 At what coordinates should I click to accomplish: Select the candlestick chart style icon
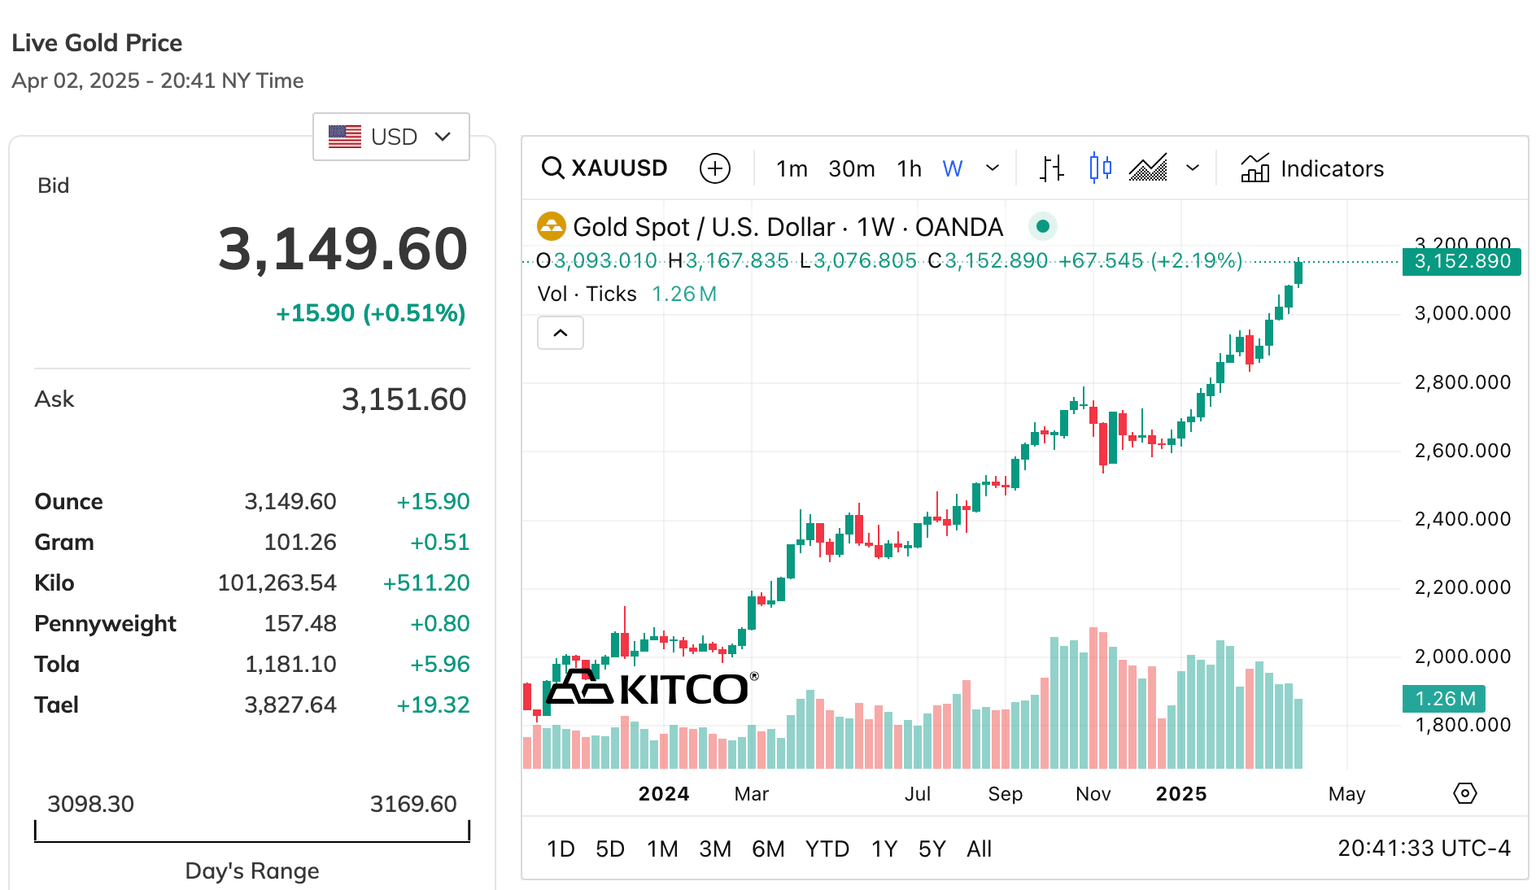coord(1100,168)
